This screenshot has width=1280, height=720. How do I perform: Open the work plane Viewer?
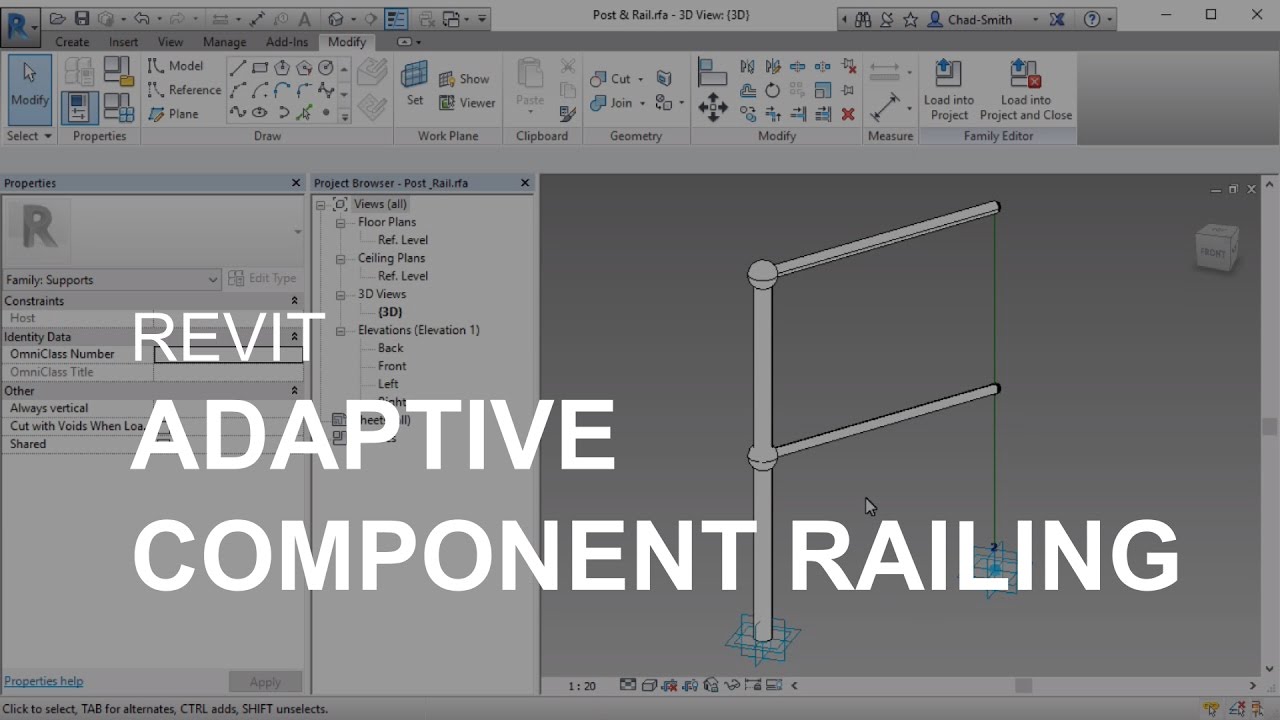point(466,102)
